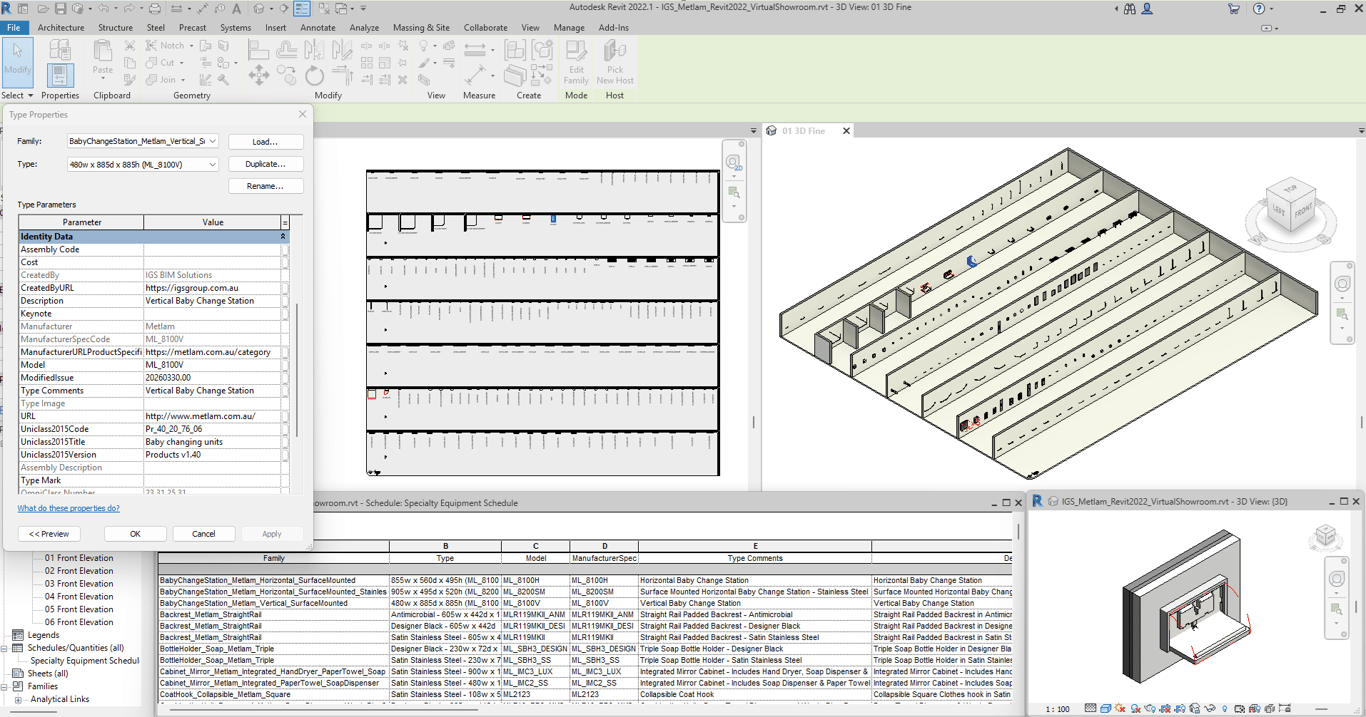This screenshot has width=1366, height=717.
Task: Click the << Preview button
Action: [x=49, y=534]
